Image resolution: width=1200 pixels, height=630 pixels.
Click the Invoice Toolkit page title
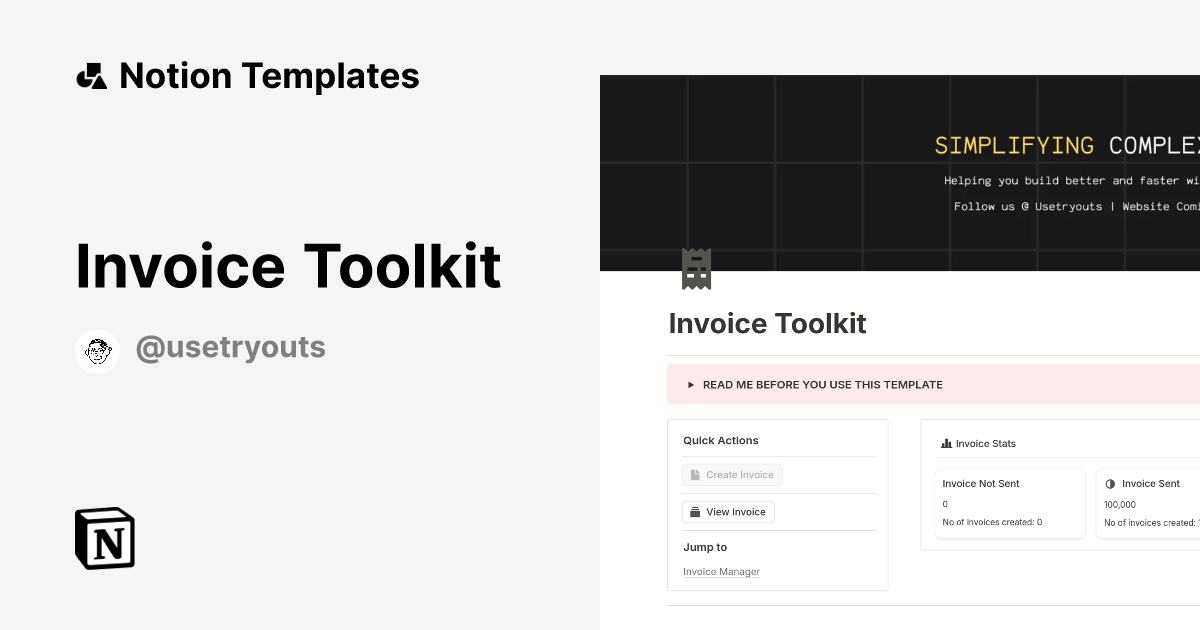[x=767, y=323]
